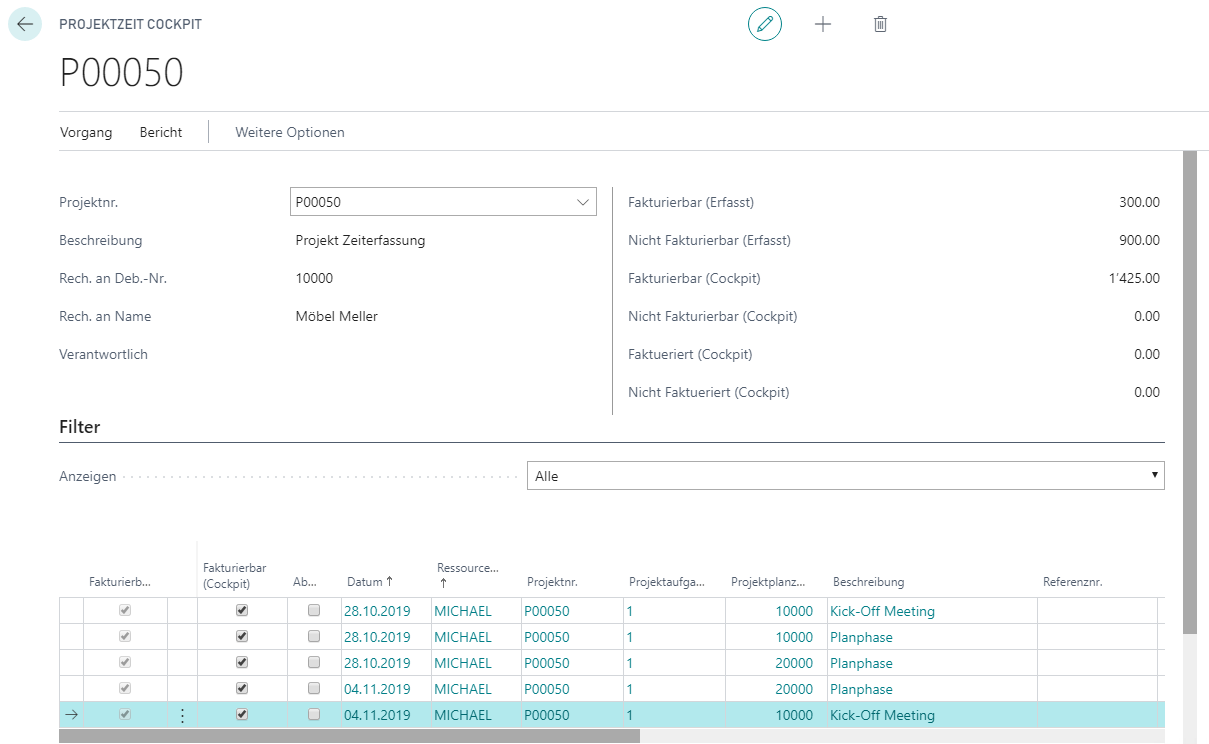Click Kick-Off Meeting description dated 04.11.2019
Screen dimensions: 1209x744
point(882,715)
